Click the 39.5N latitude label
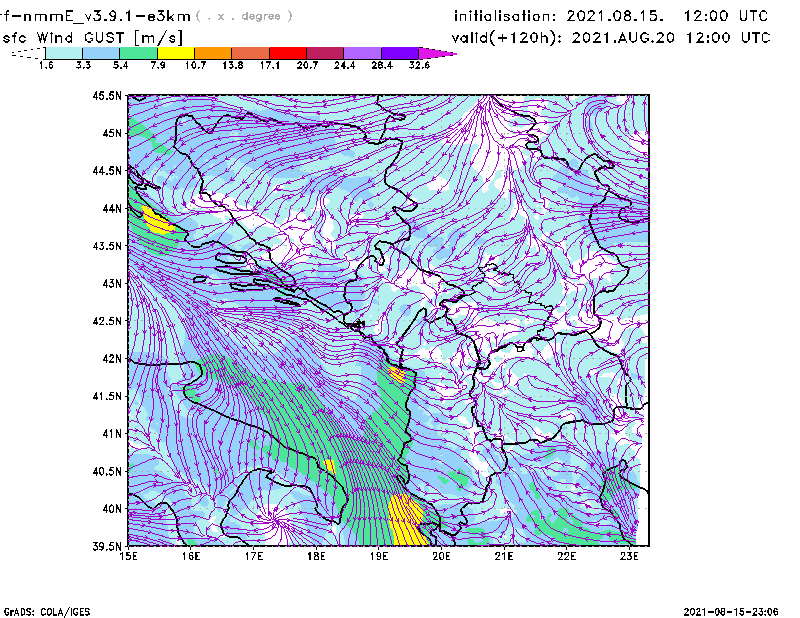 click(x=107, y=547)
